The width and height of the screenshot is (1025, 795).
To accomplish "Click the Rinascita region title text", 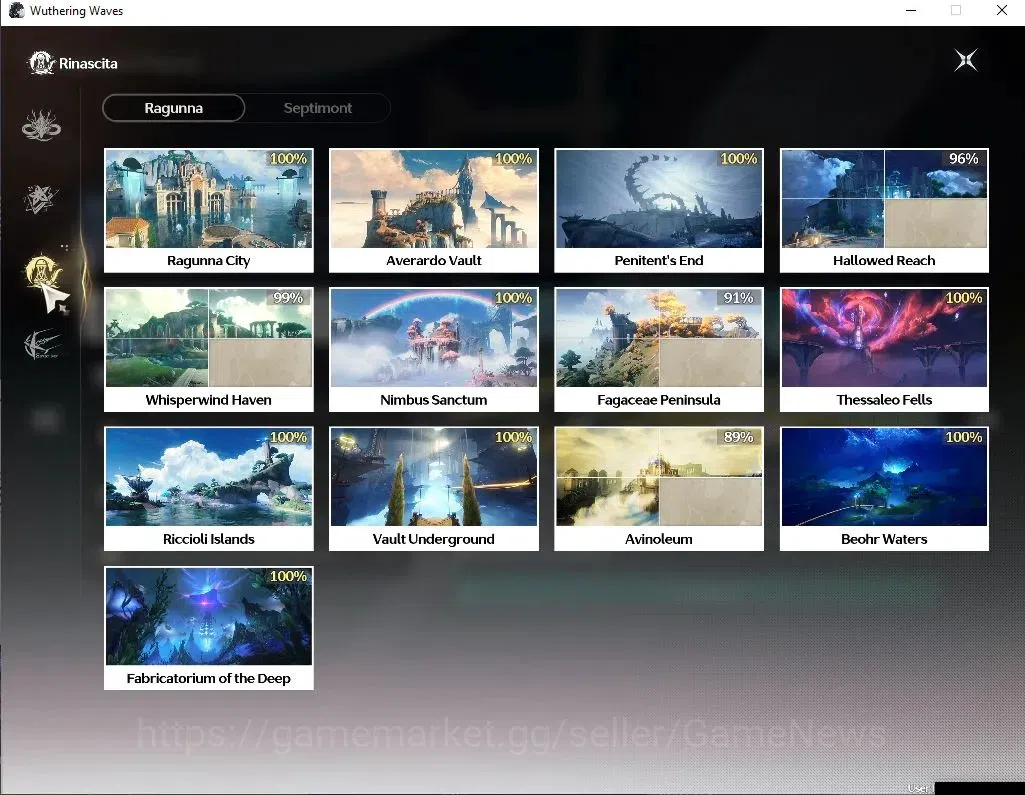I will [88, 63].
